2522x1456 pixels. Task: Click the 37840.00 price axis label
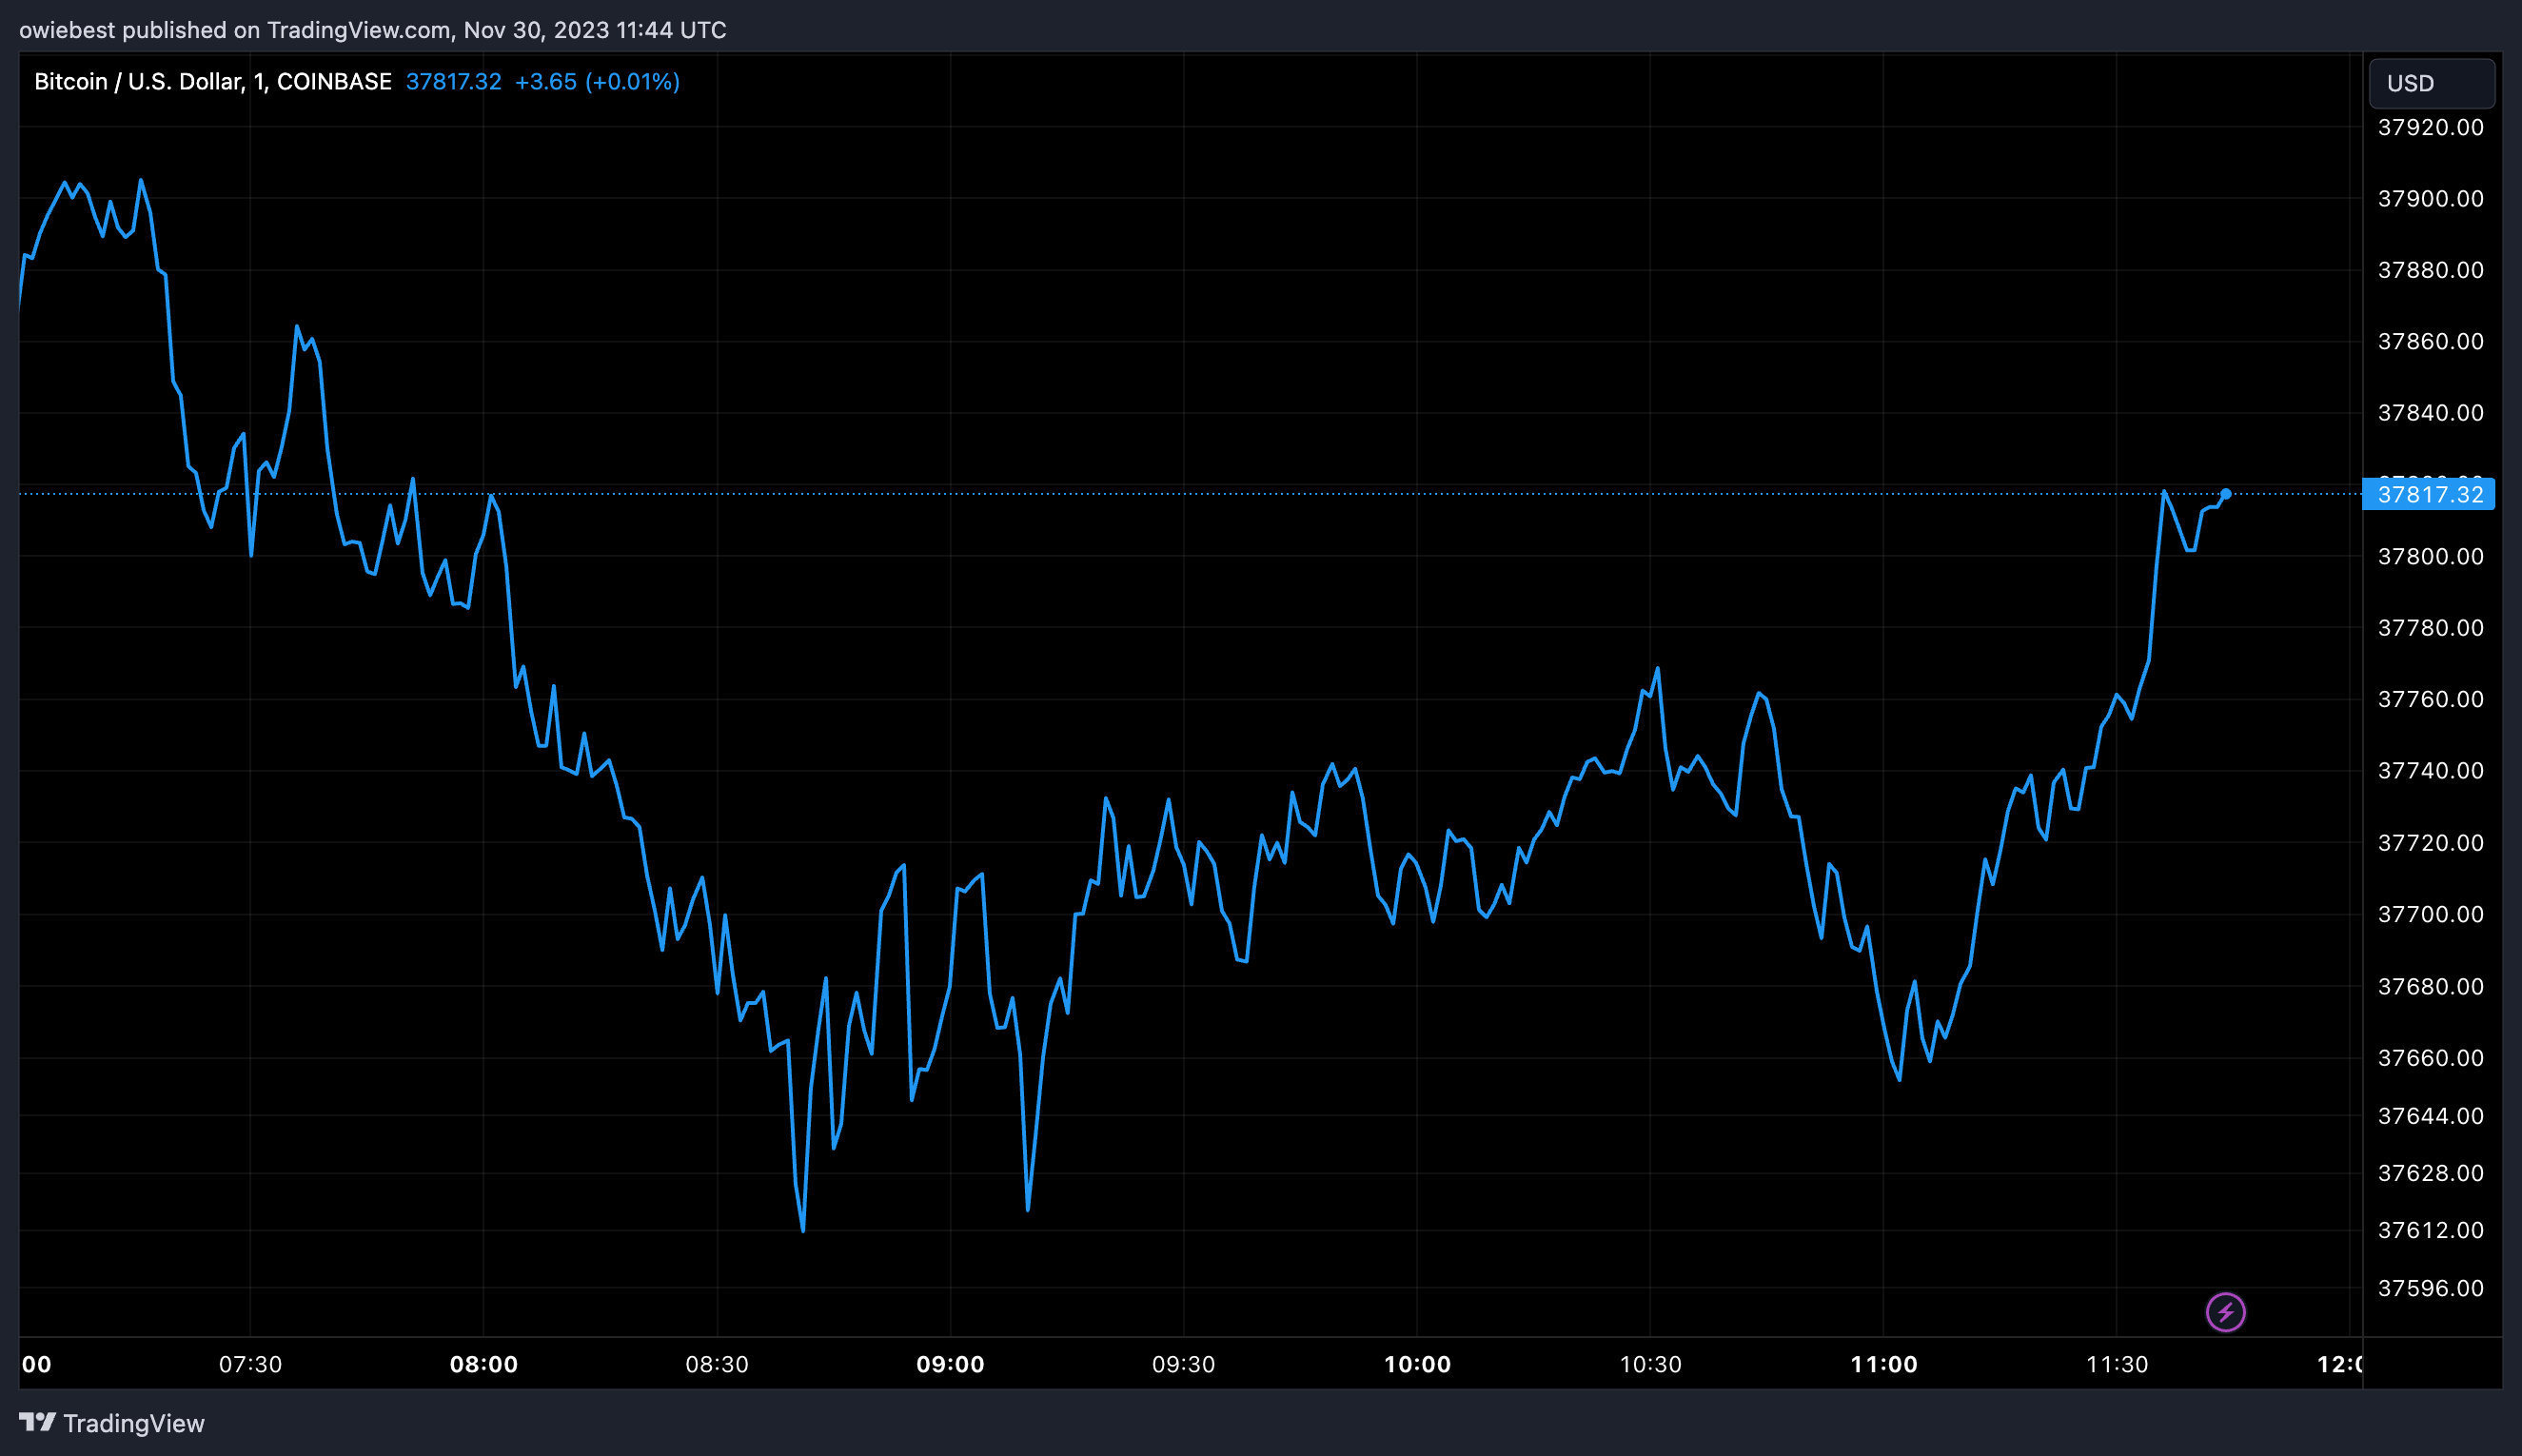point(2430,413)
